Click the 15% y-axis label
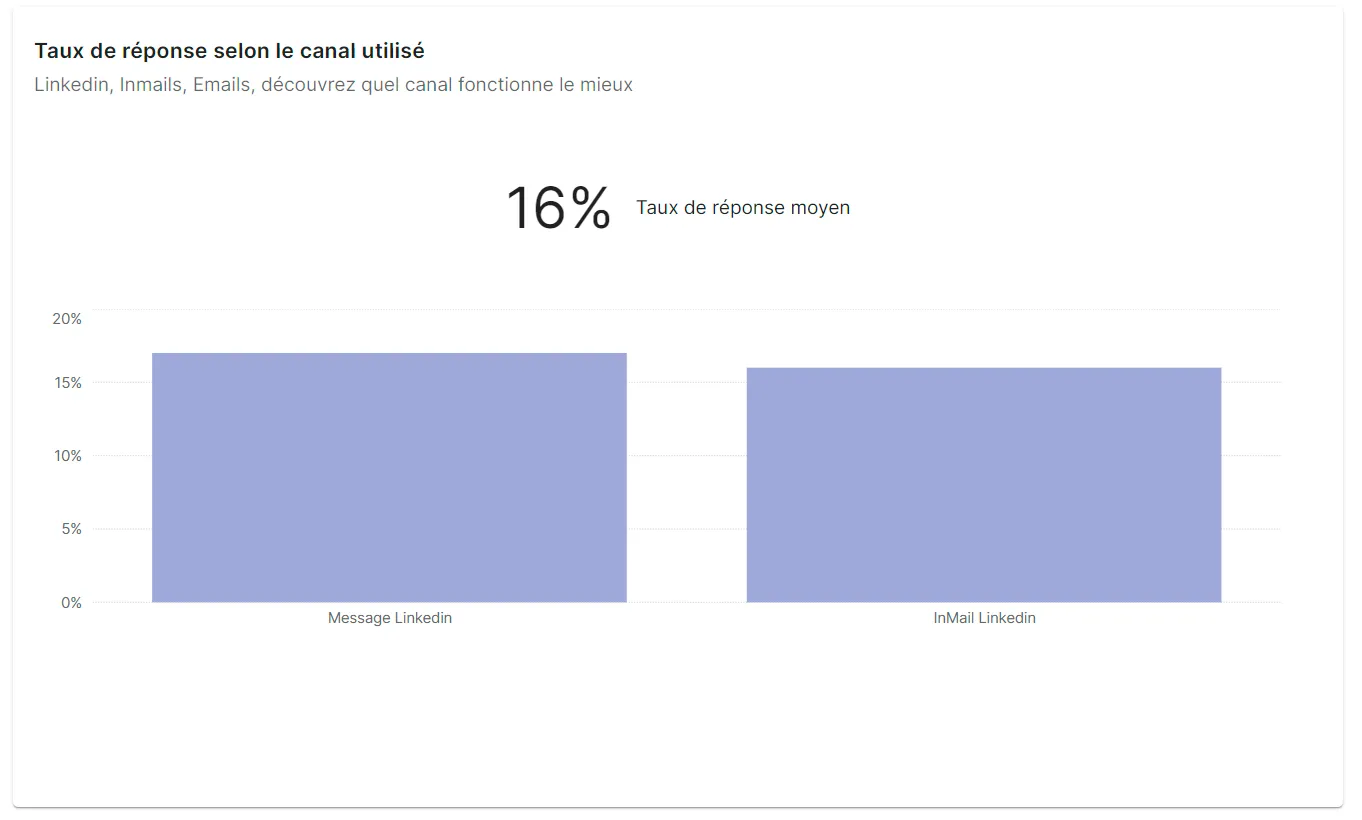This screenshot has height=820, width=1362. 67,383
